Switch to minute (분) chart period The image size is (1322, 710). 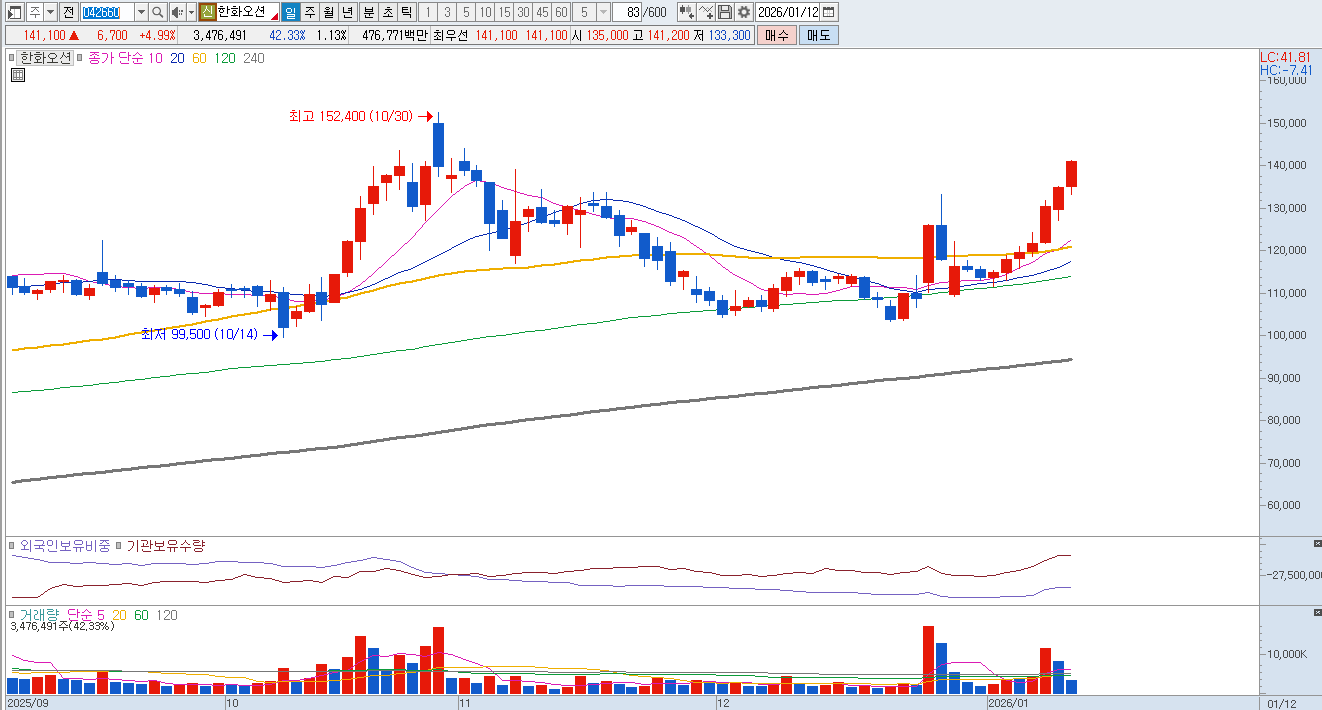click(x=367, y=12)
